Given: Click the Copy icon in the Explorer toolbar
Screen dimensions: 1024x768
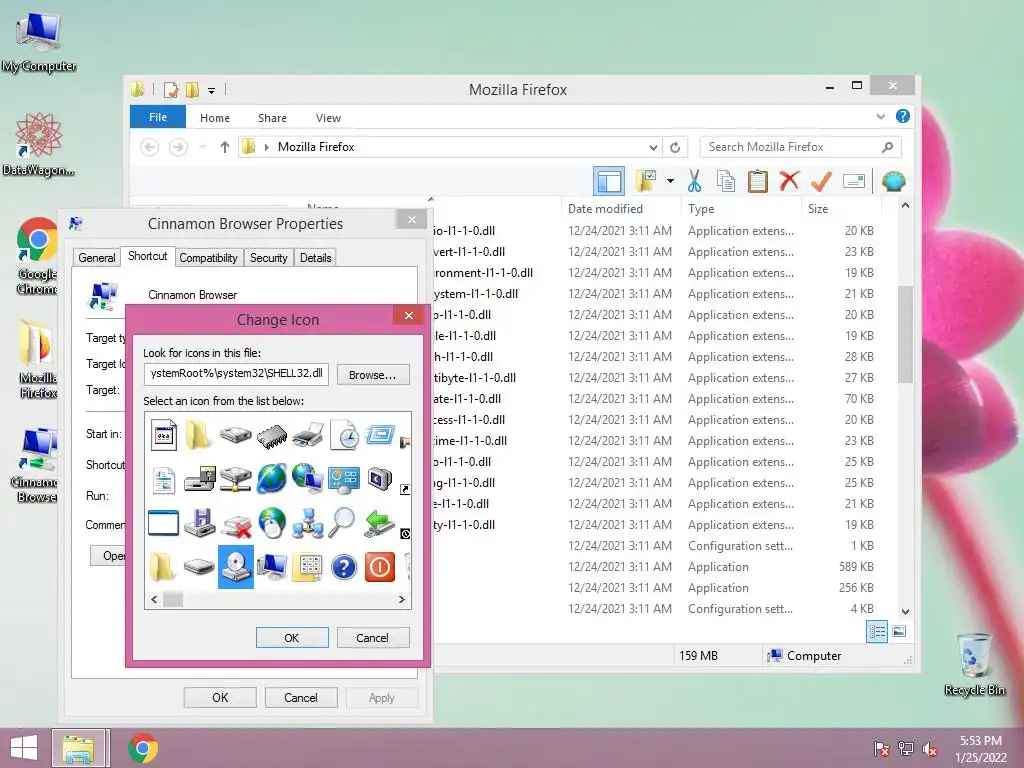Looking at the screenshot, I should coord(726,181).
